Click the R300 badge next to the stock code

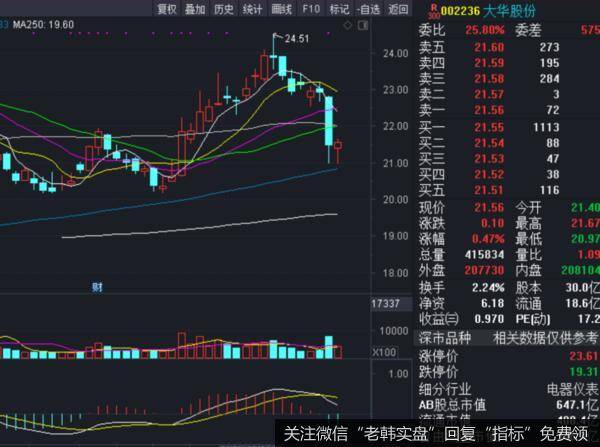click(434, 11)
